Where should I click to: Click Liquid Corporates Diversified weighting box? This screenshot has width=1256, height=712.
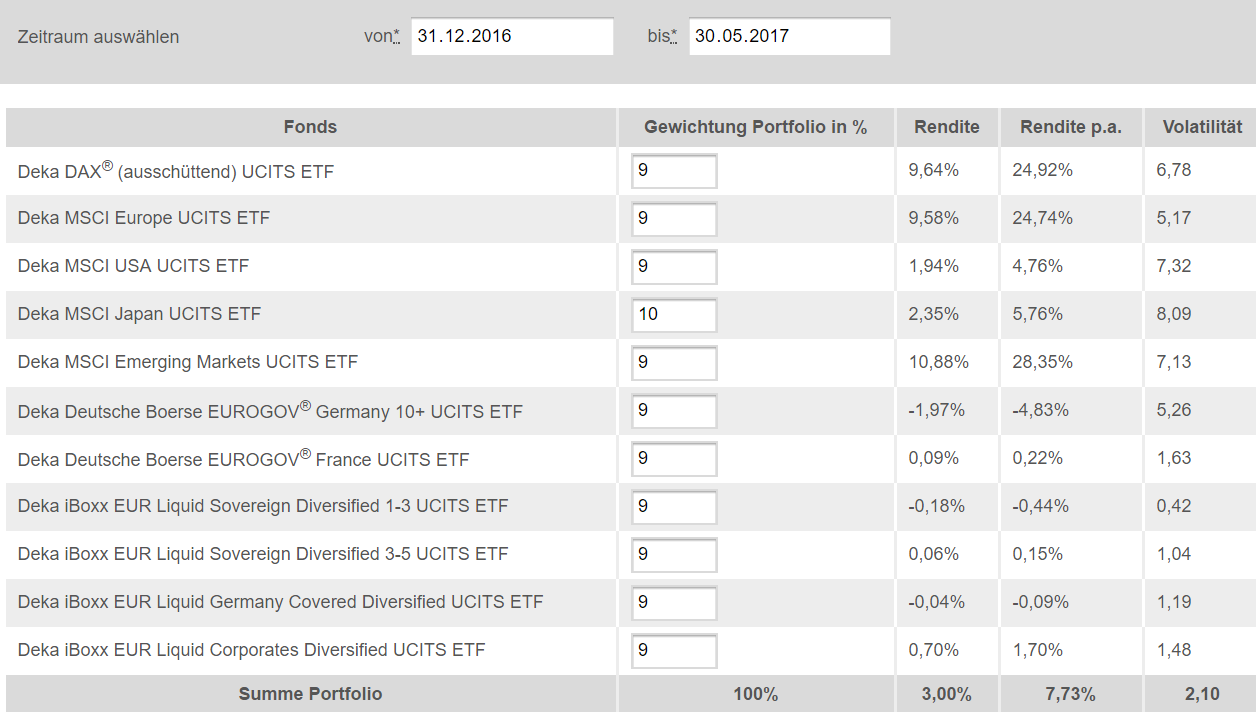(674, 651)
